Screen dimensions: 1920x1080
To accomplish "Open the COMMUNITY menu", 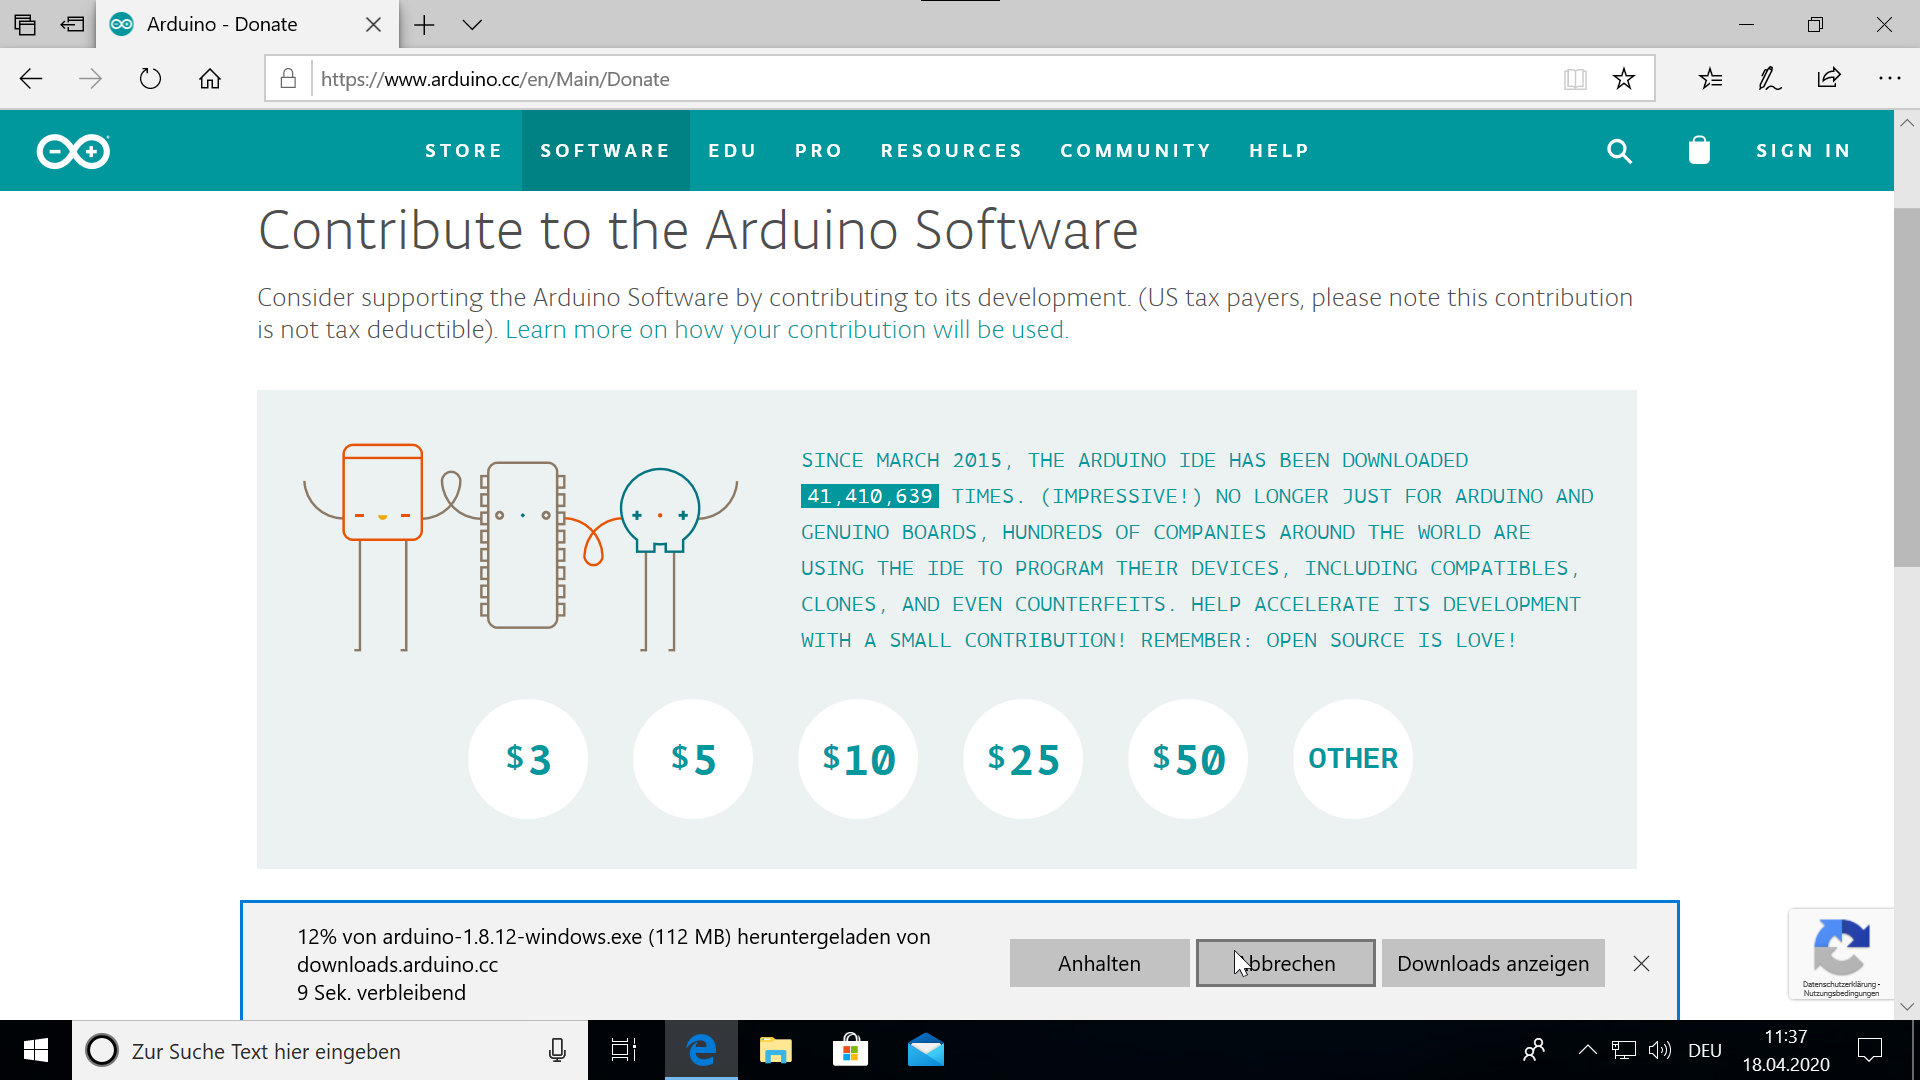I will point(1136,151).
